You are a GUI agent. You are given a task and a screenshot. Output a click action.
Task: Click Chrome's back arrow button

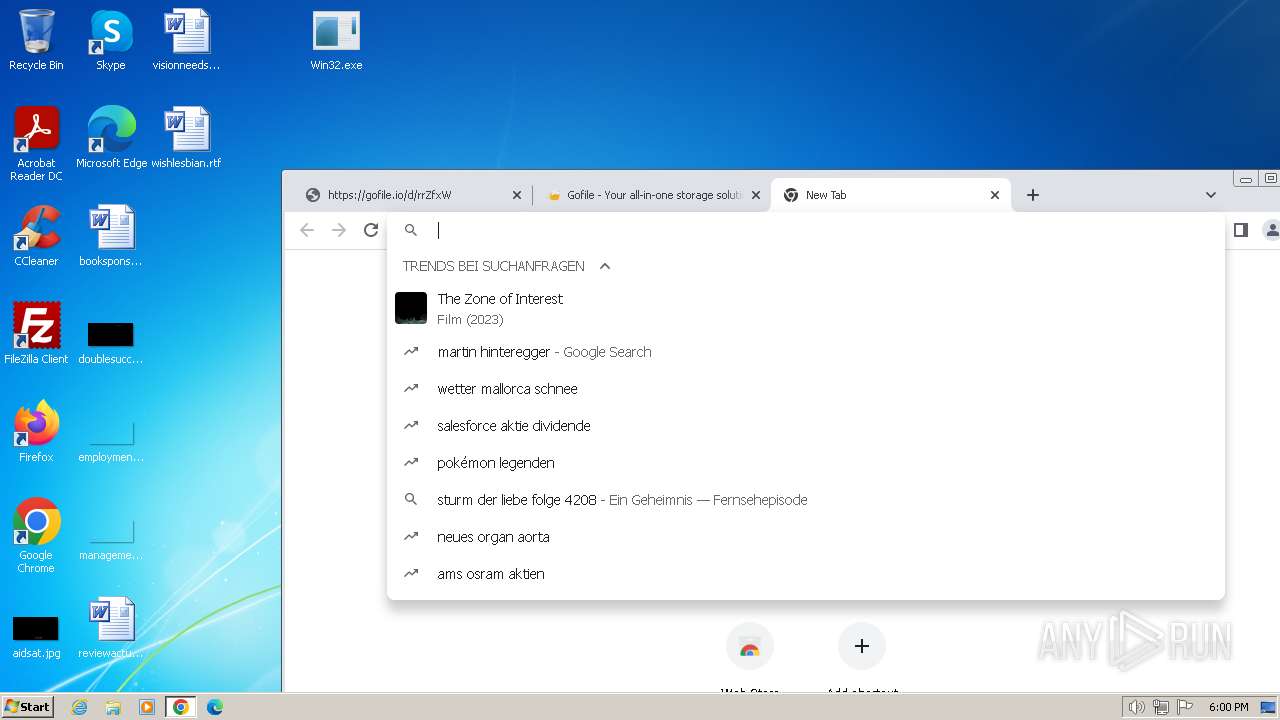coord(307,230)
